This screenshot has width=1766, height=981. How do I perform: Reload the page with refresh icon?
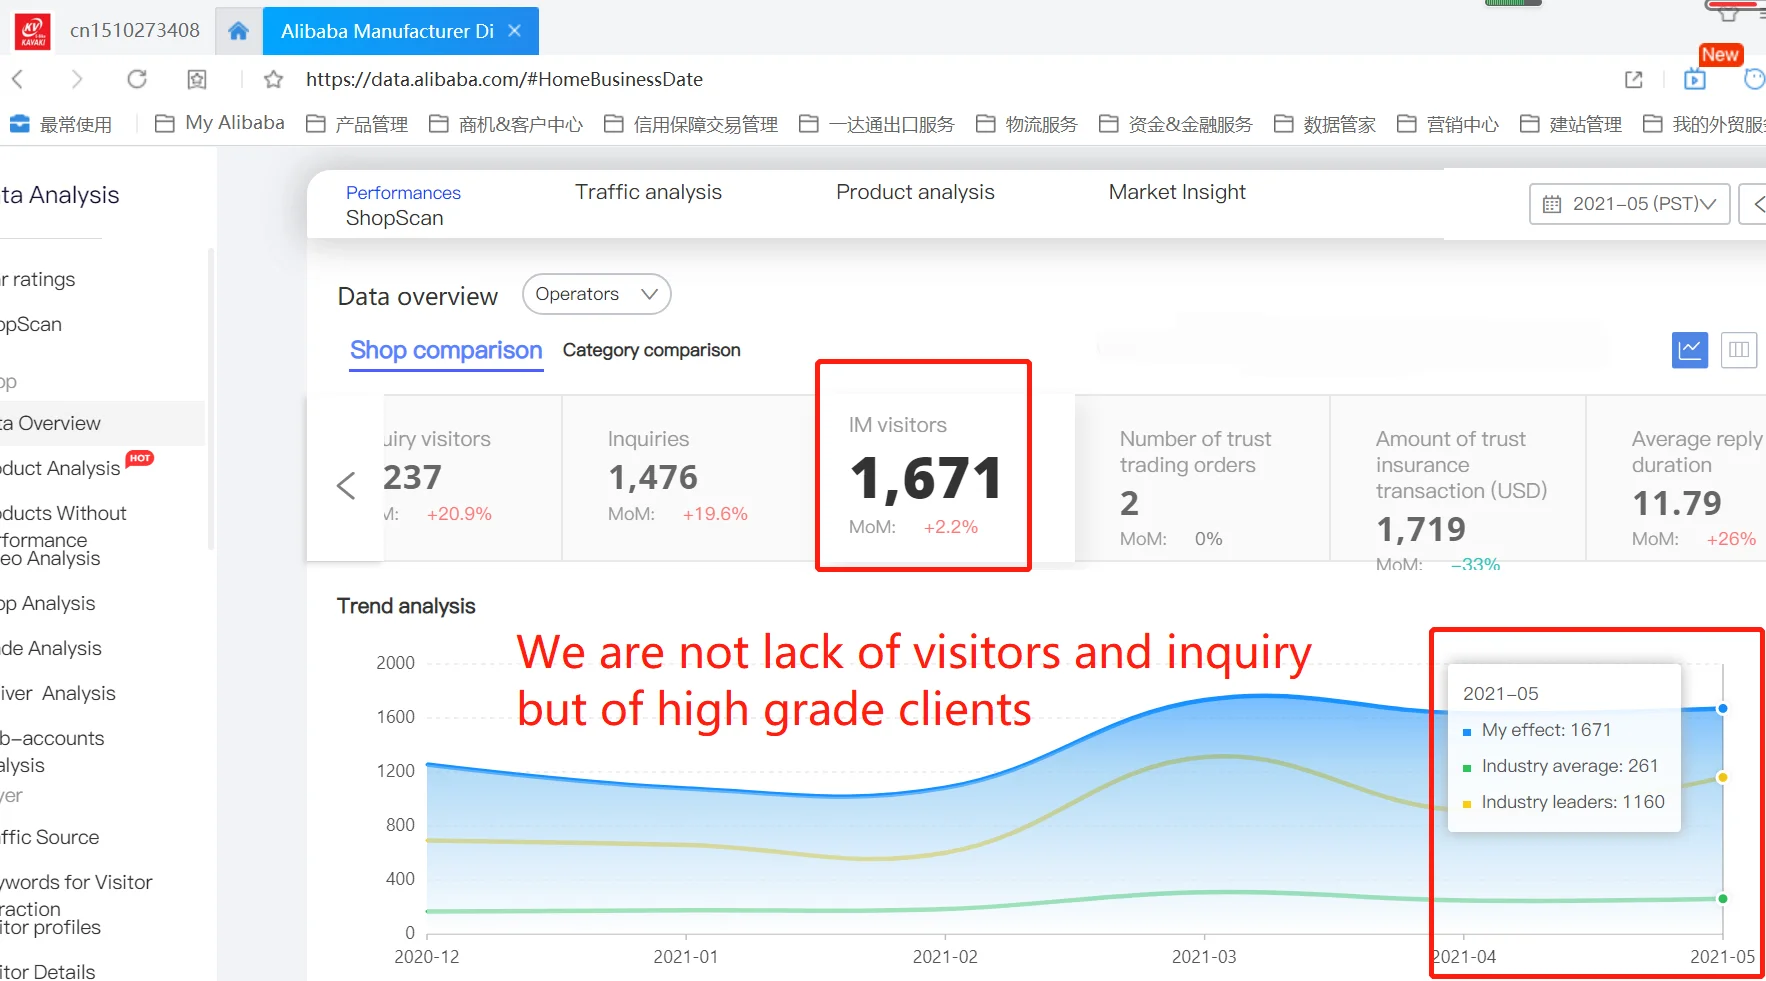(x=137, y=79)
